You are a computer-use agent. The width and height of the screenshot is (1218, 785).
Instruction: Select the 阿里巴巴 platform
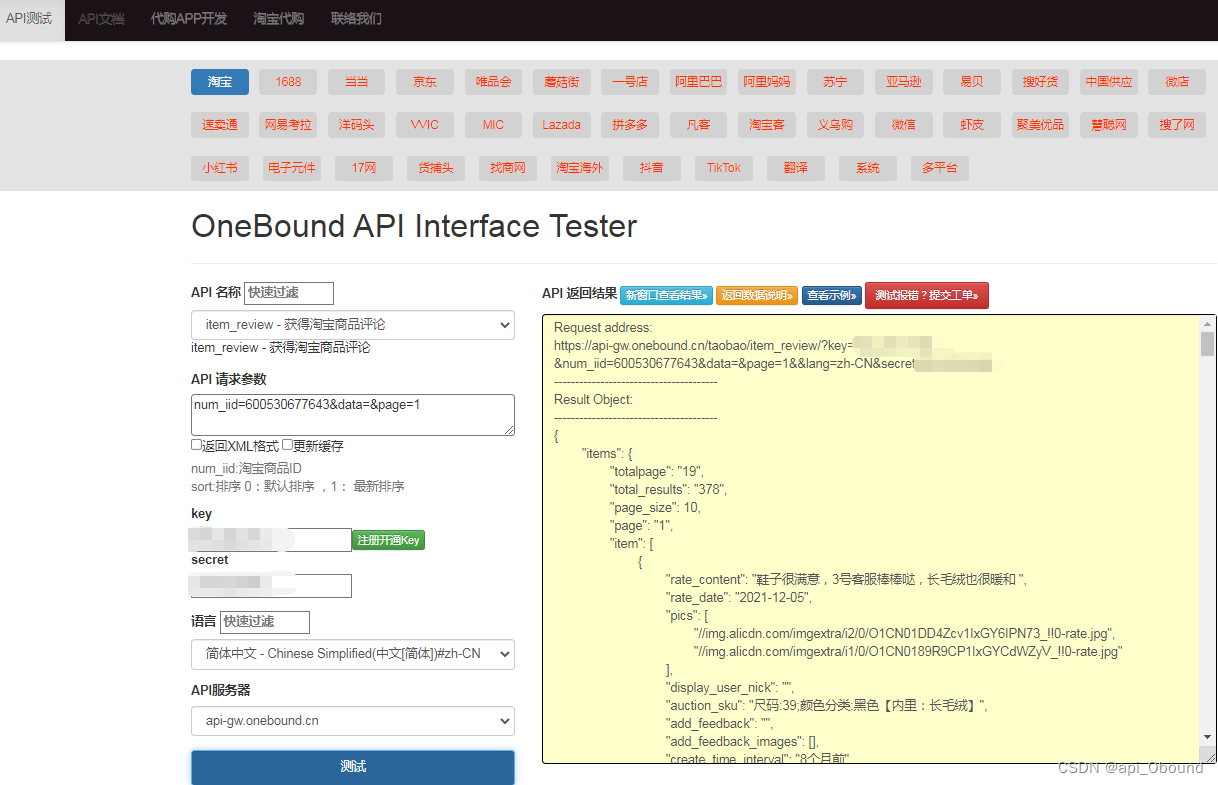[x=698, y=82]
